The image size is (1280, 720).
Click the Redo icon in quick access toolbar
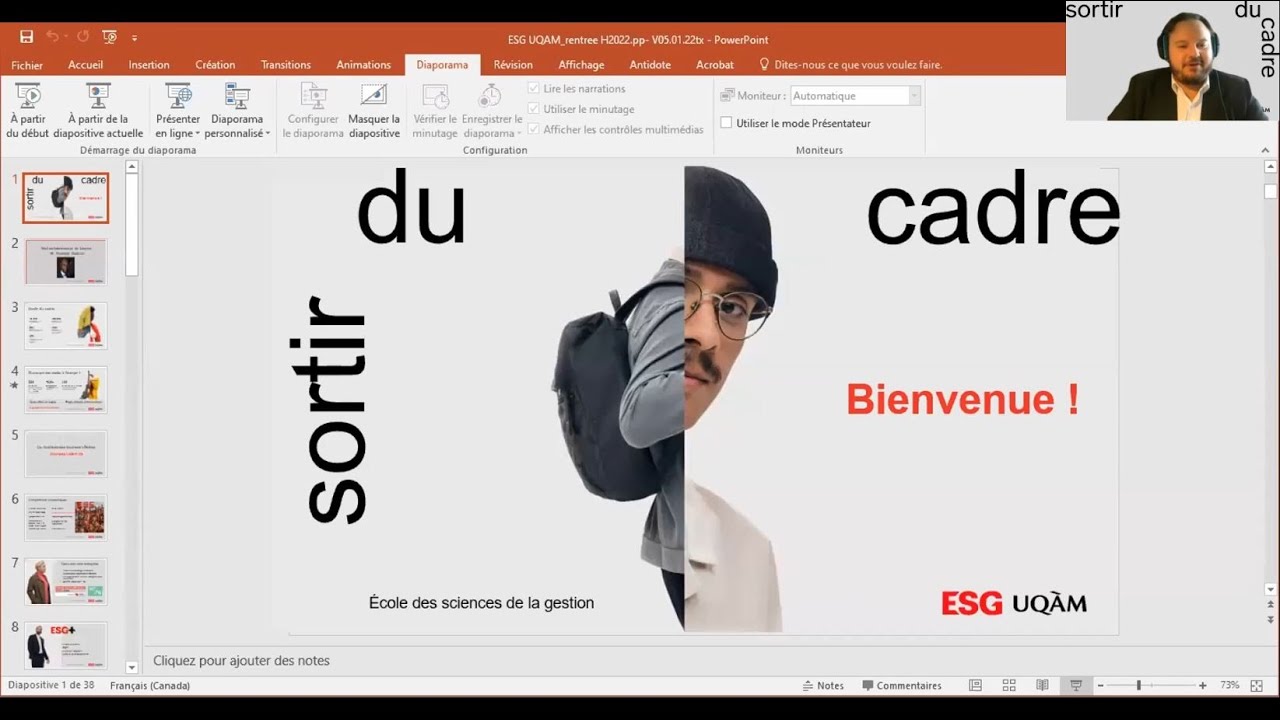coord(83,37)
